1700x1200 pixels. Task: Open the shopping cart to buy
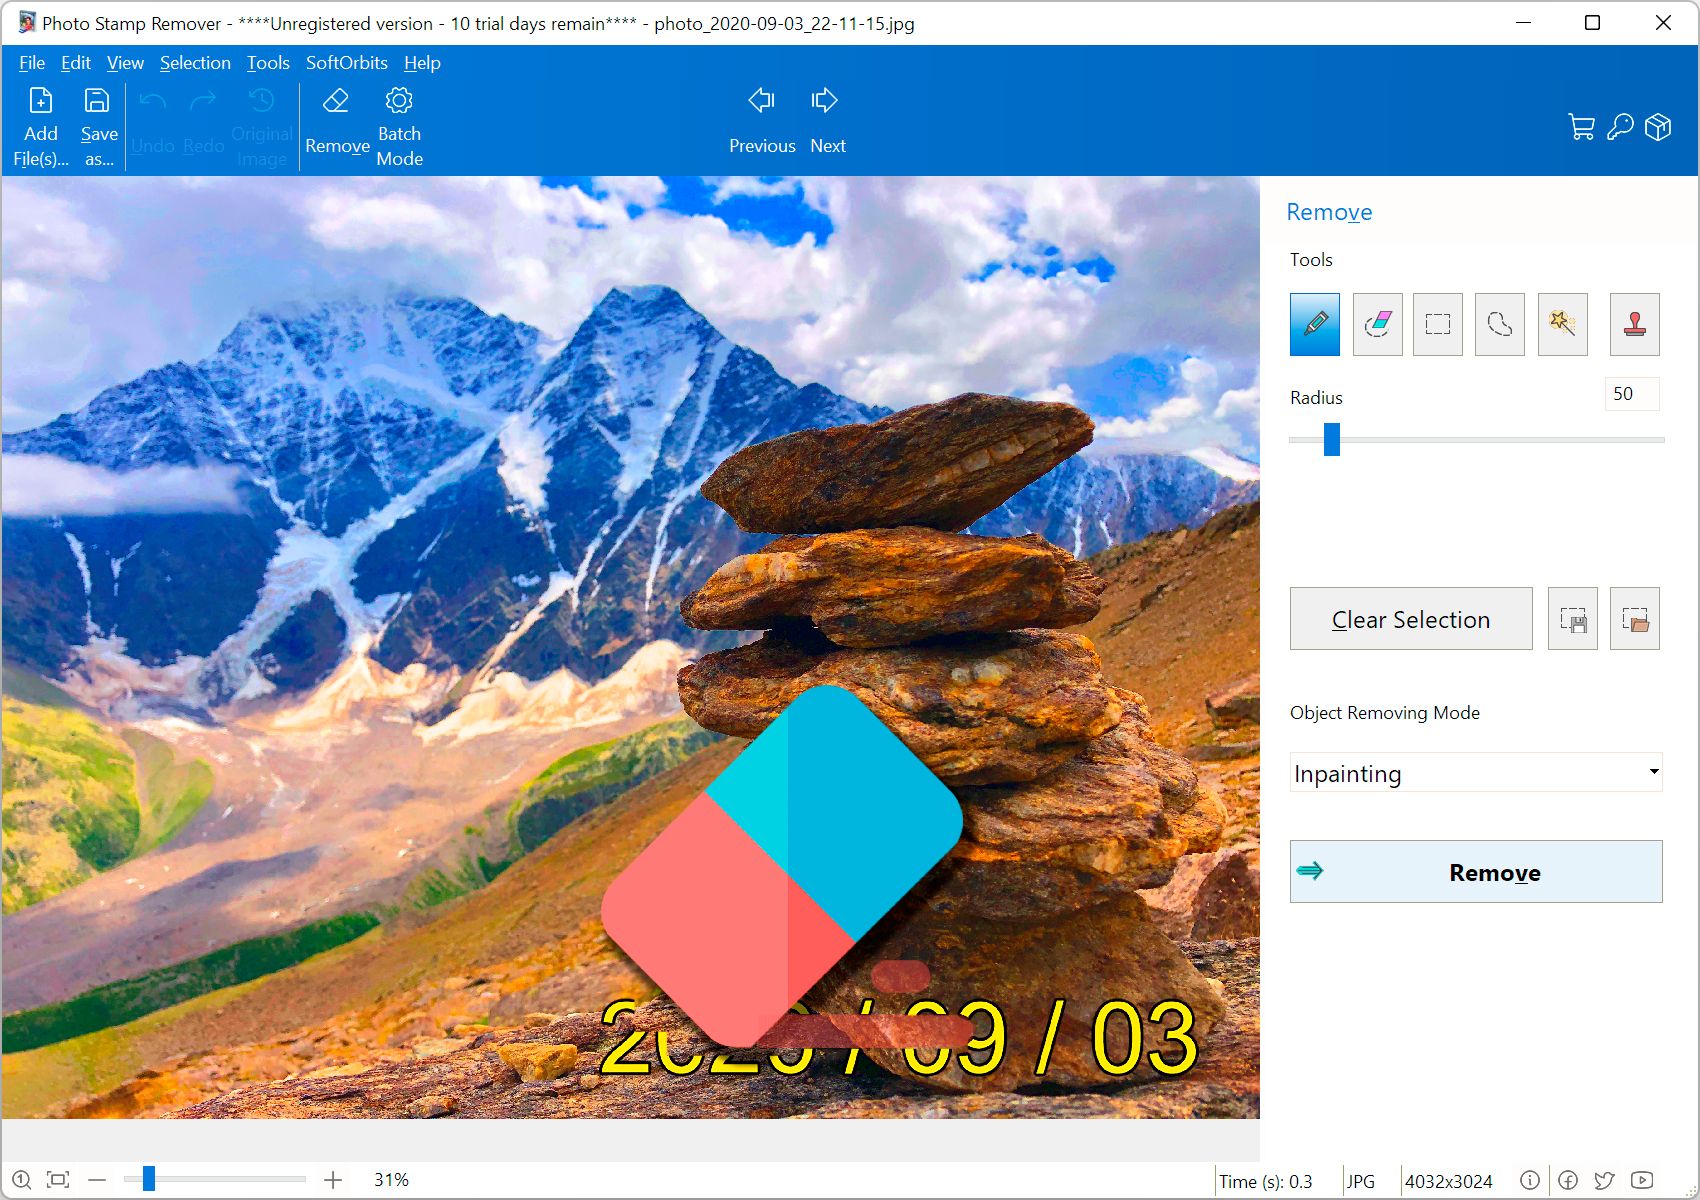point(1581,126)
